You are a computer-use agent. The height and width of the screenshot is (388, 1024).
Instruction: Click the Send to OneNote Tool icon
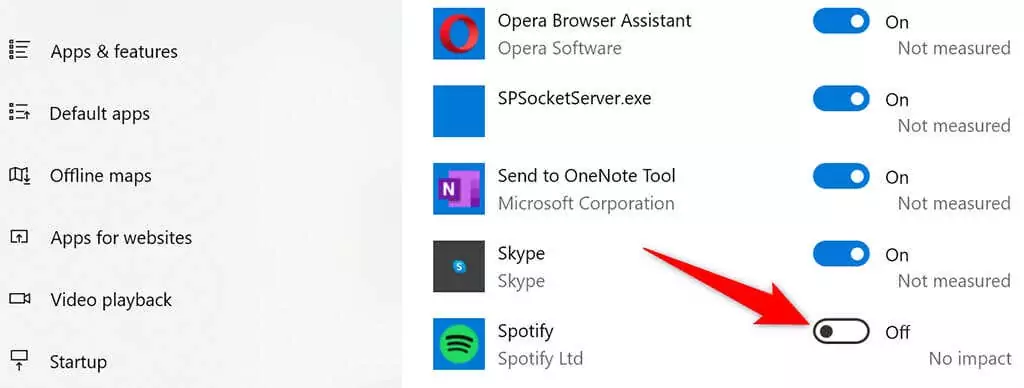[458, 189]
